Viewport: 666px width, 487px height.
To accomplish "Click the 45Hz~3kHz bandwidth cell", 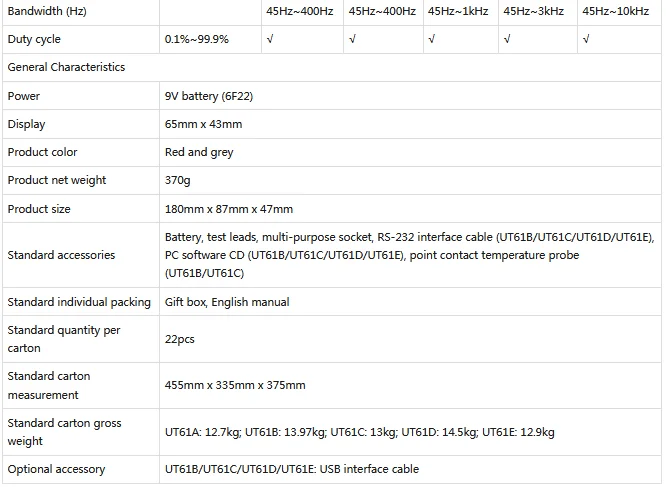I will click(x=533, y=10).
